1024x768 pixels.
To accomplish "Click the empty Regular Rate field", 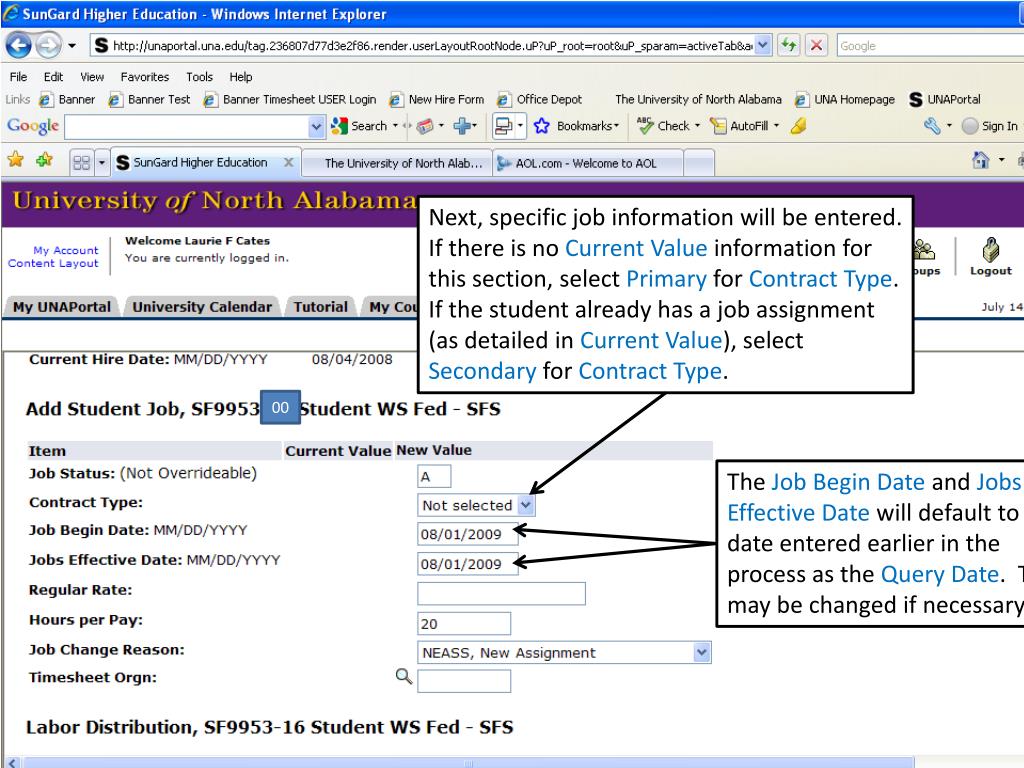I will 501,594.
